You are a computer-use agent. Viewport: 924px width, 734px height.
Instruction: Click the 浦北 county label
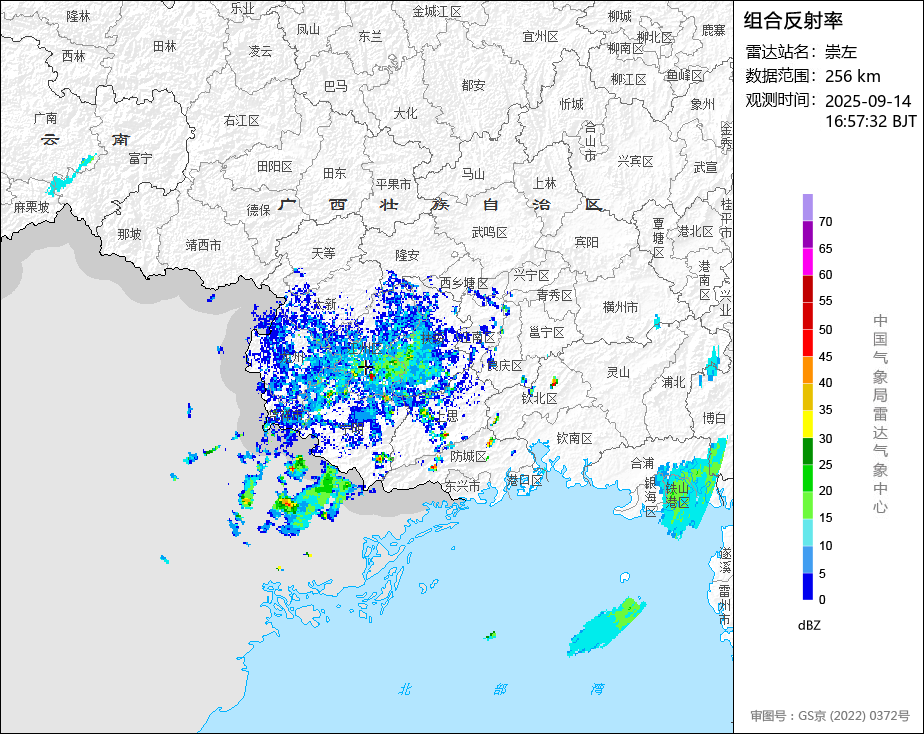coord(674,382)
